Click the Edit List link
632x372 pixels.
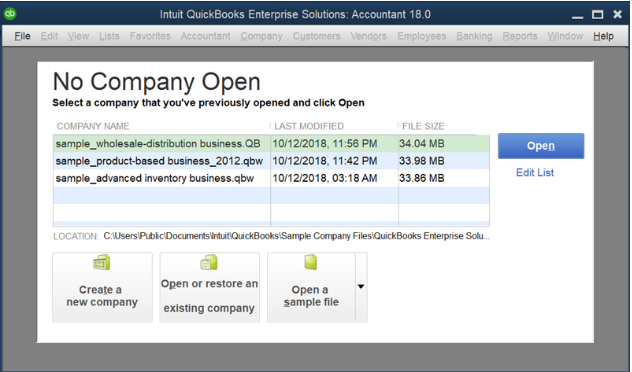535,172
